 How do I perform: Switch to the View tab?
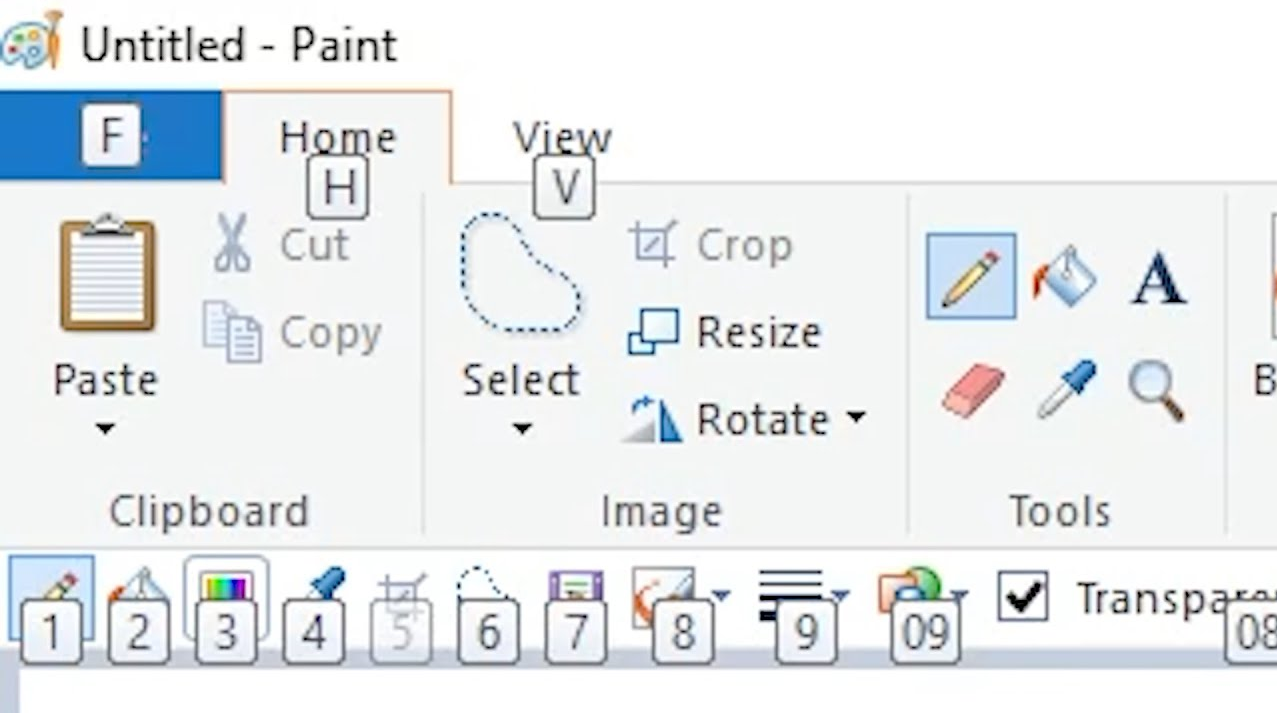pos(562,137)
